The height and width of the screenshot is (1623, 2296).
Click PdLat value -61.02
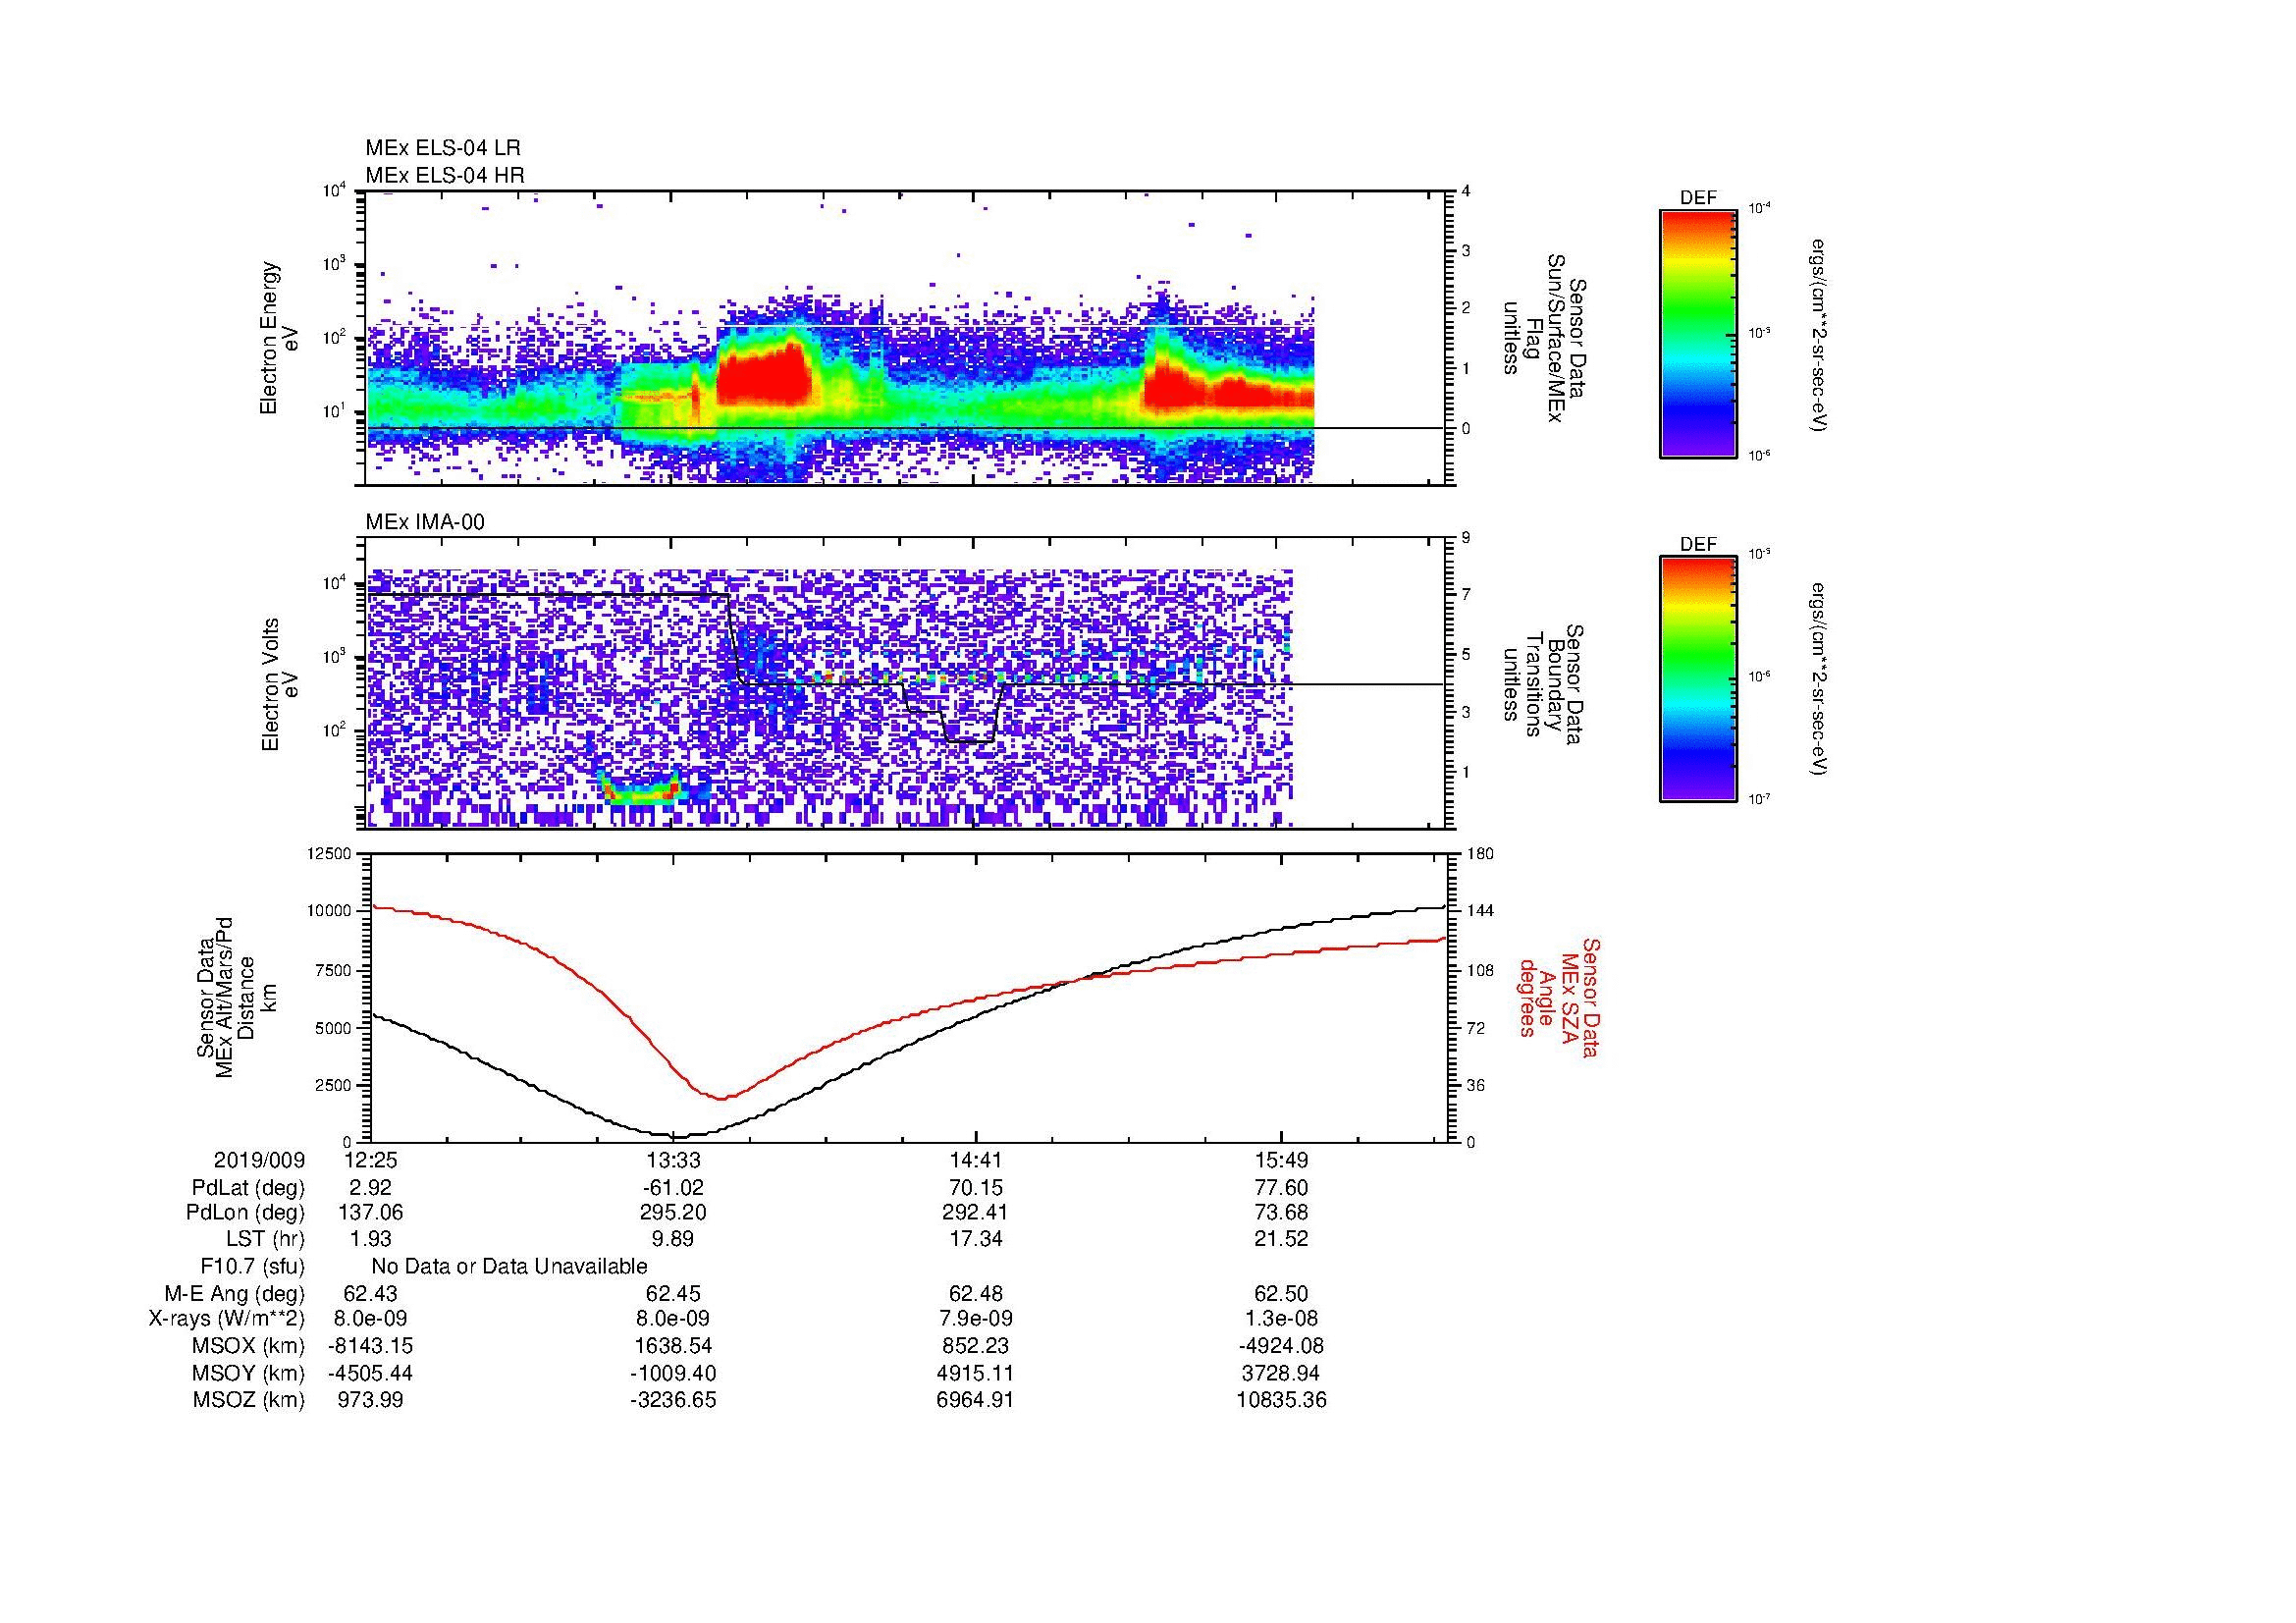click(673, 1188)
